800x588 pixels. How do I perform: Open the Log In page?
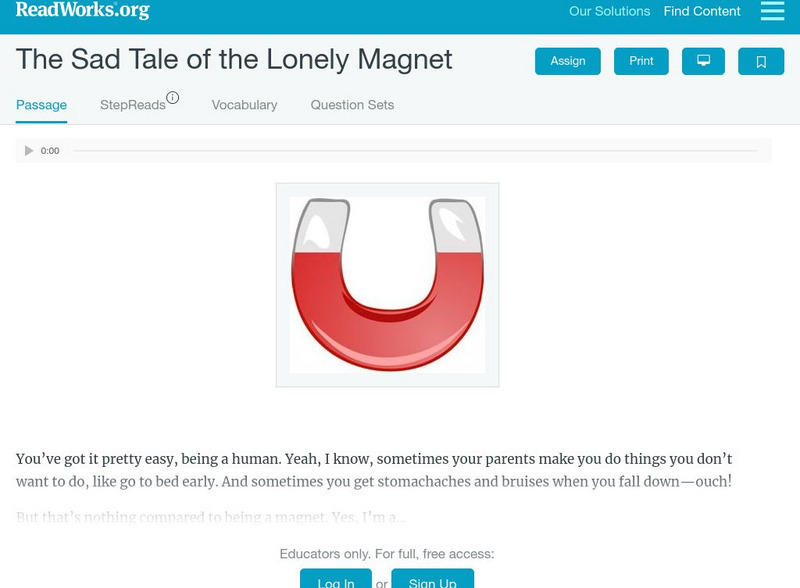pyautogui.click(x=335, y=580)
